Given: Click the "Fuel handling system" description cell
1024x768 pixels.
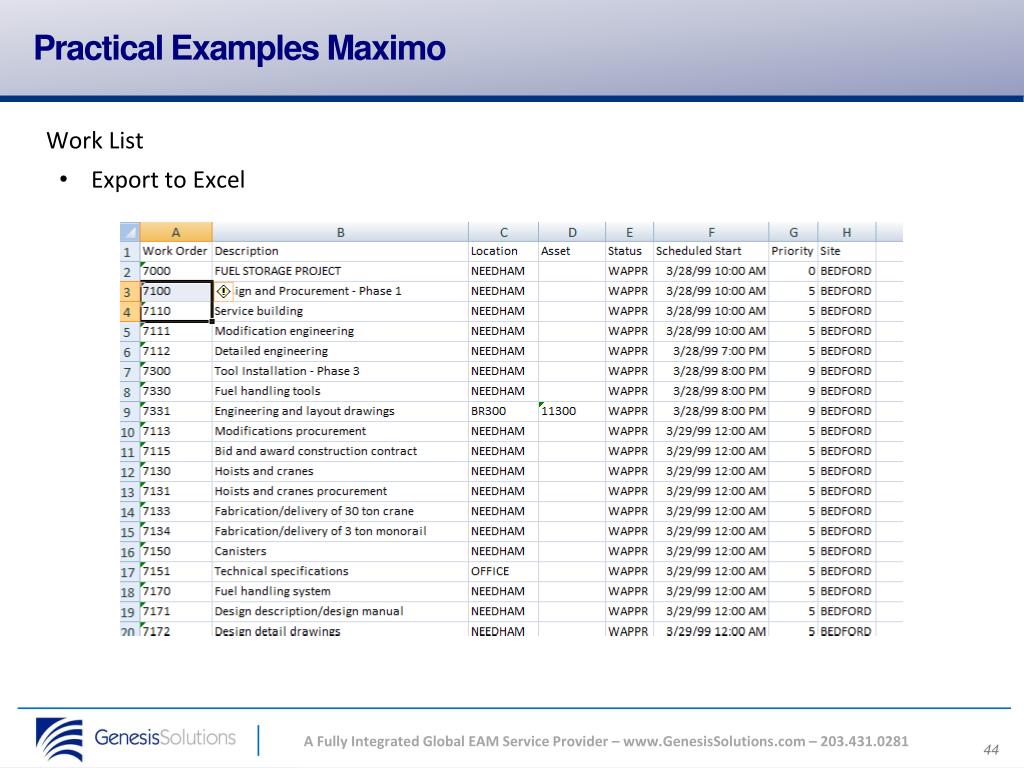Looking at the screenshot, I should click(x=340, y=592).
